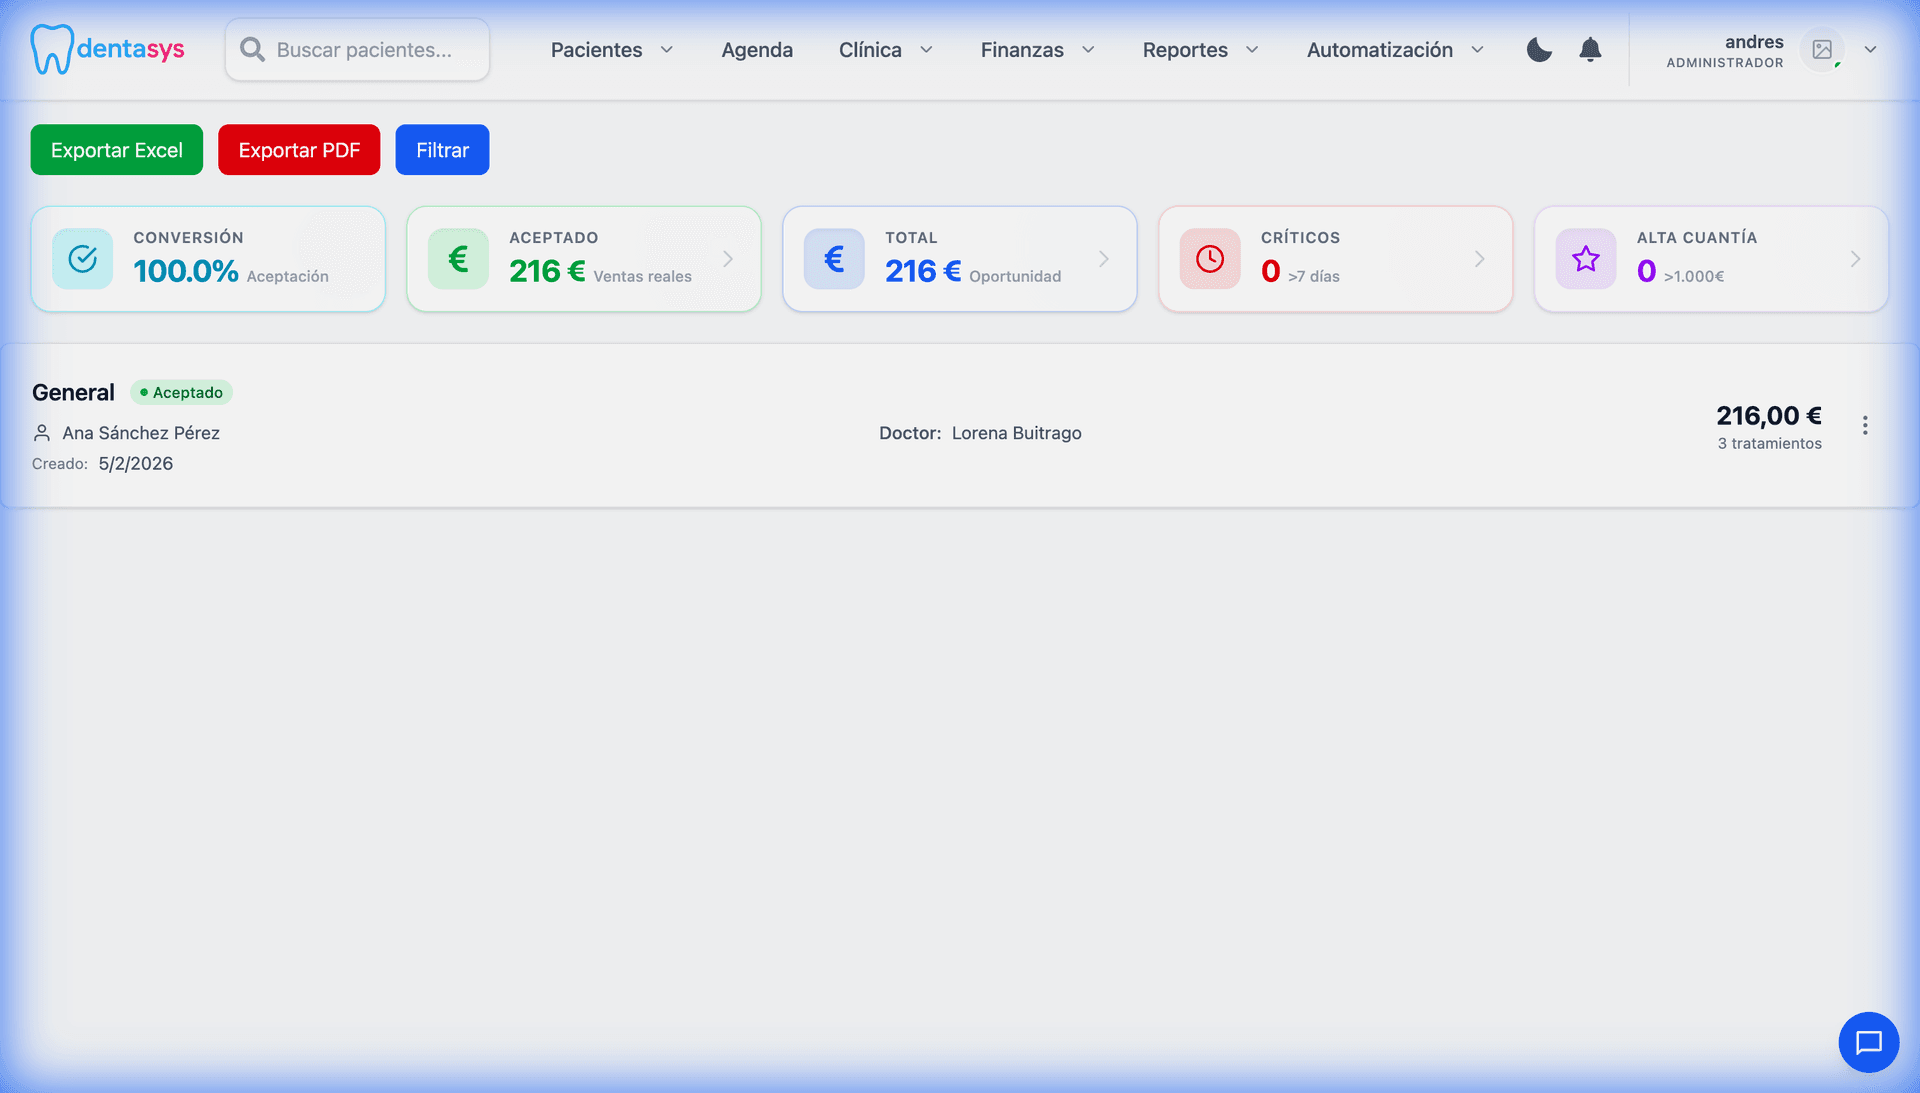Open the Reportes menu
Screen dimensions: 1920x1093
[x=1200, y=50]
